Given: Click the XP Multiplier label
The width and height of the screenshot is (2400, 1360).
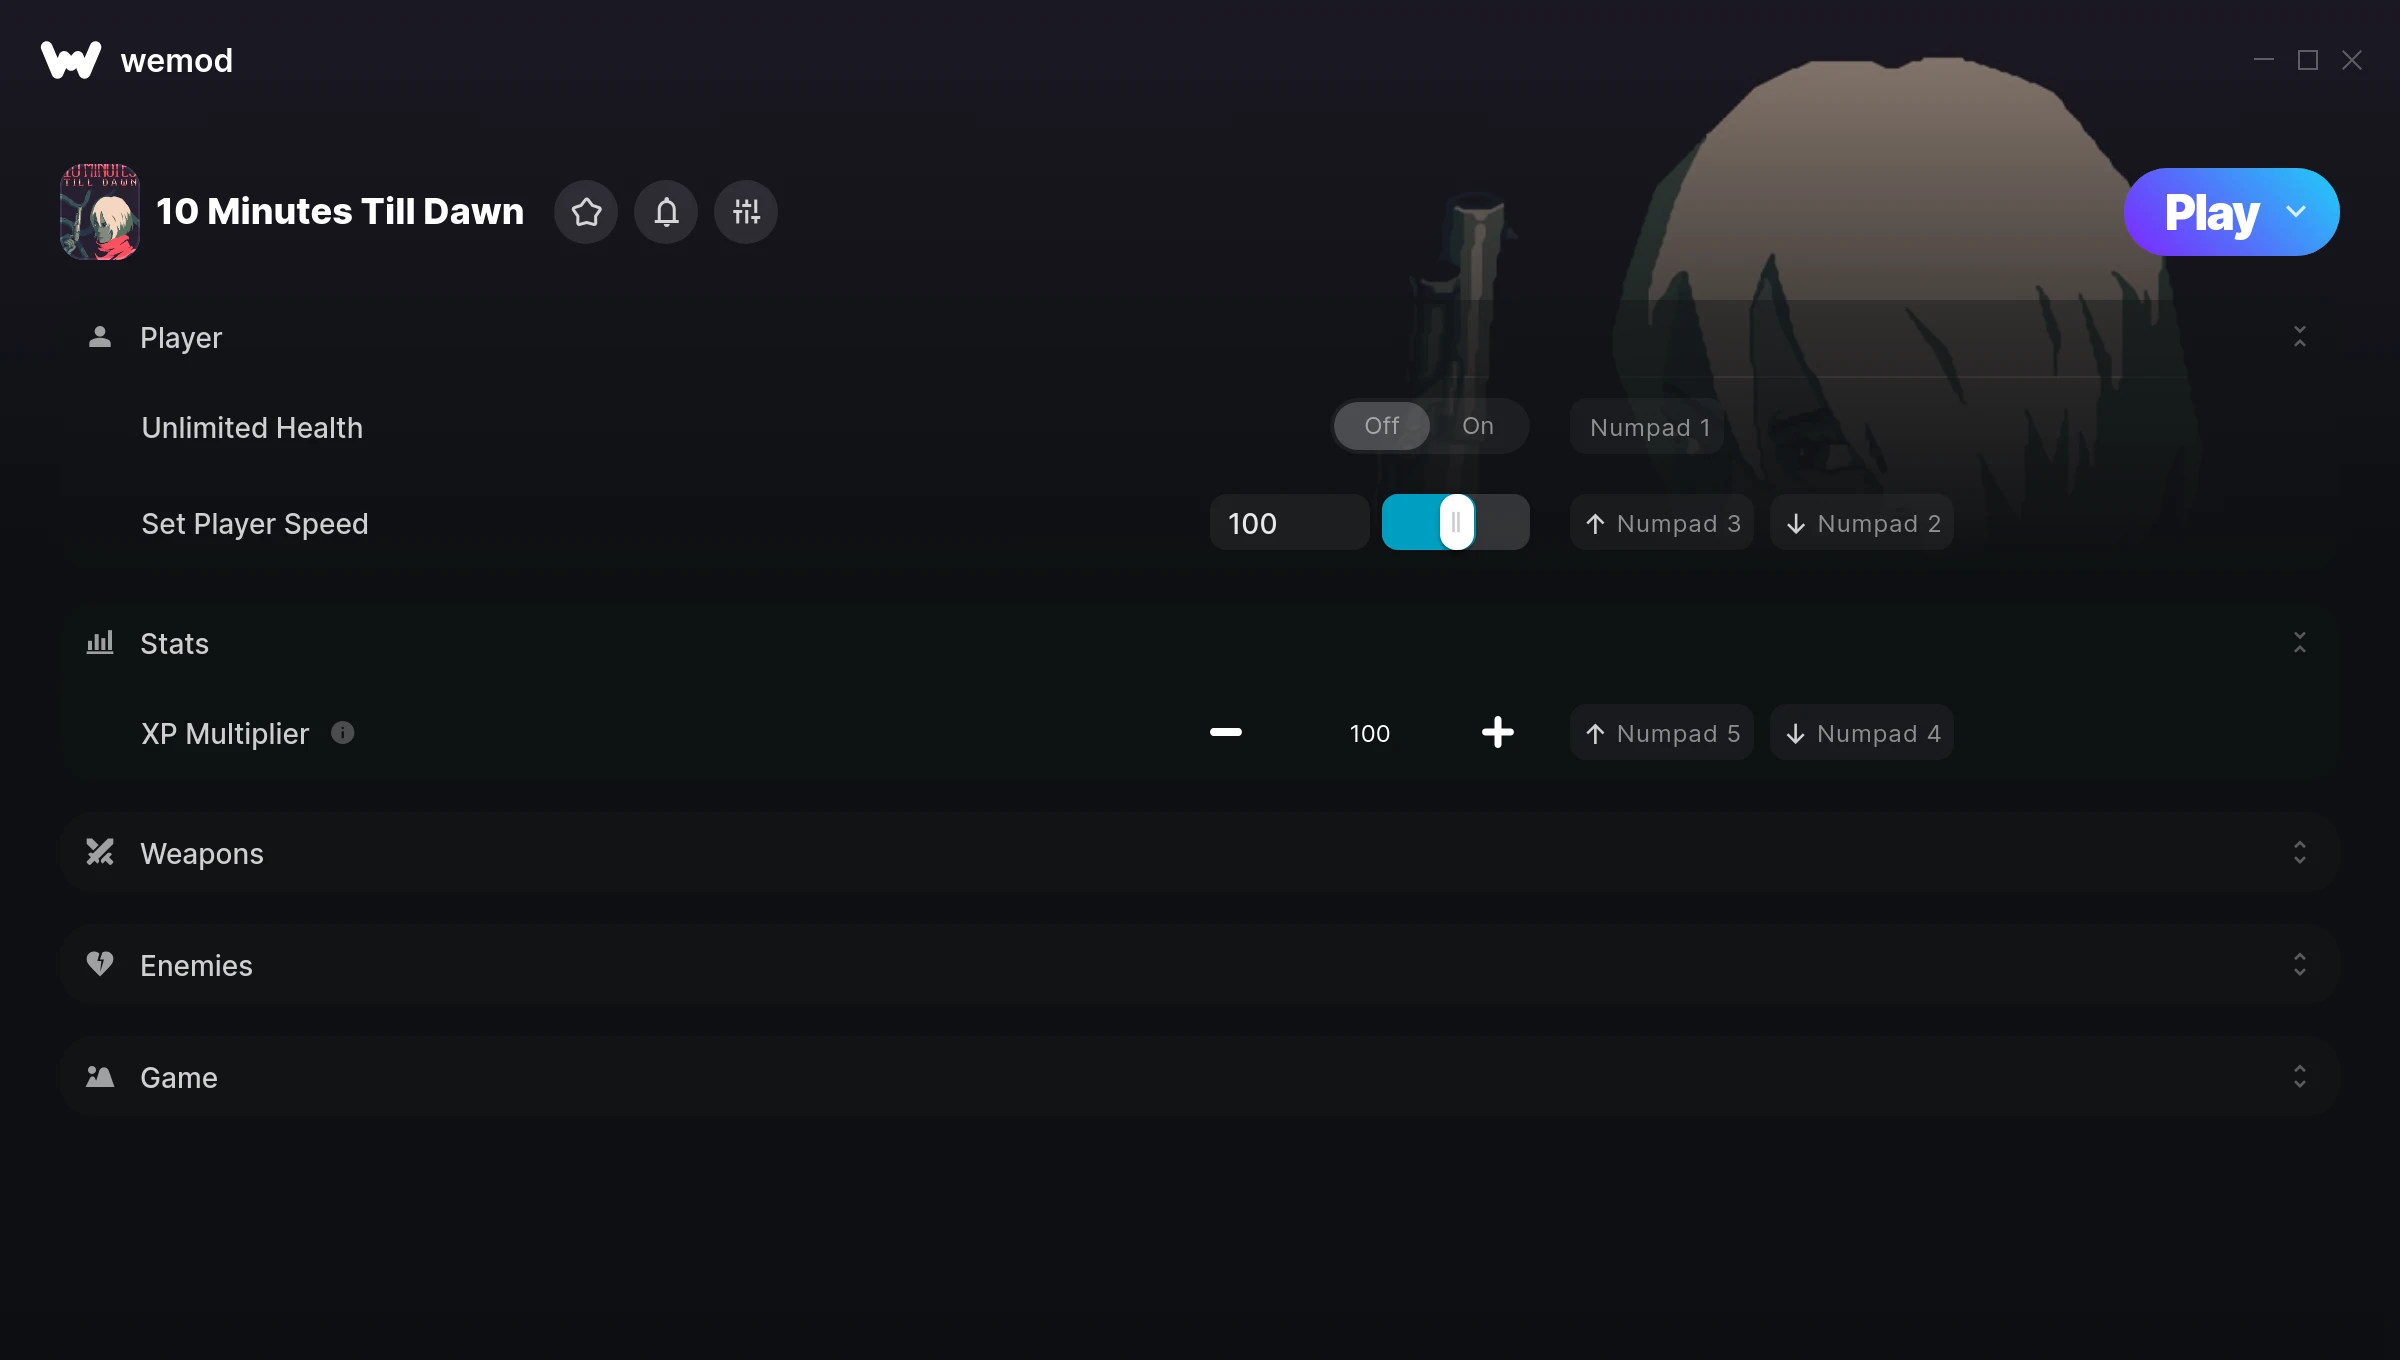Looking at the screenshot, I should coord(225,734).
